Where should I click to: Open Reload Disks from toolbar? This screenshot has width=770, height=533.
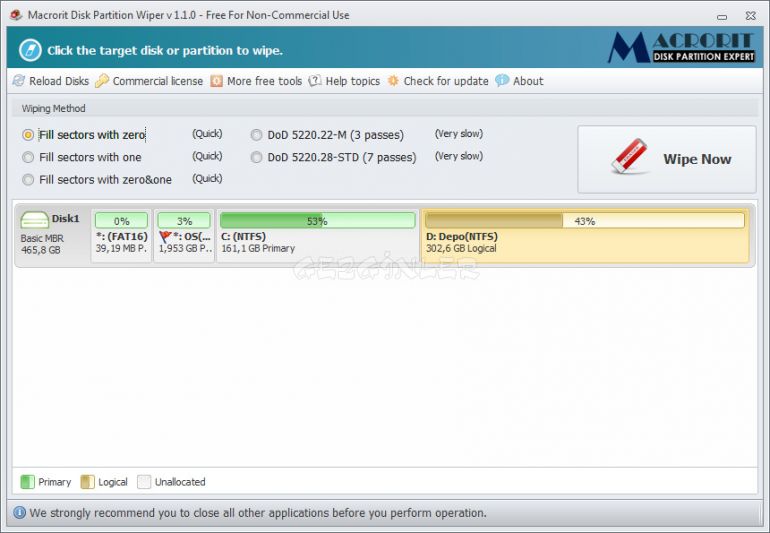(51, 81)
